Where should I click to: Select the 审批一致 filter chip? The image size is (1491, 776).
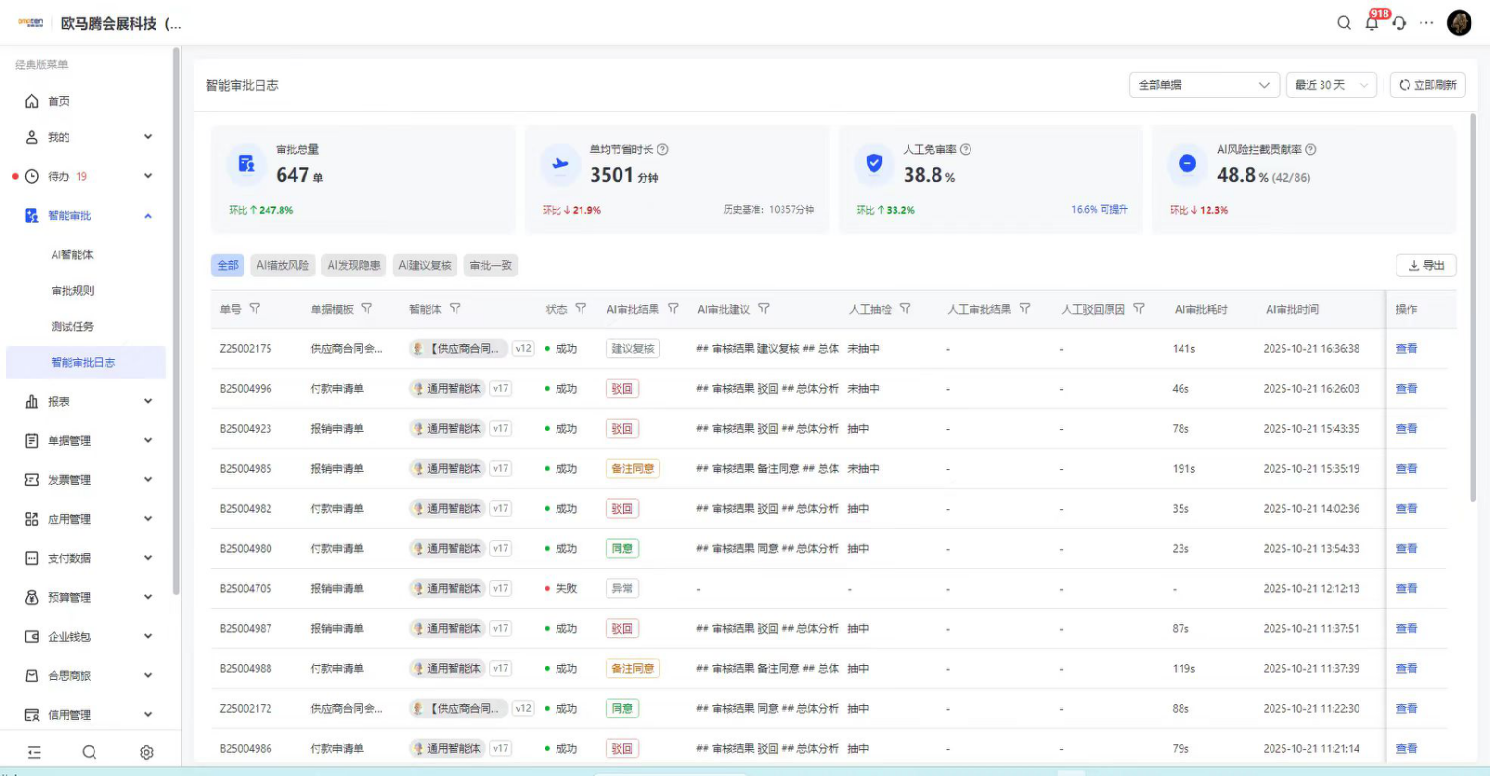click(491, 265)
